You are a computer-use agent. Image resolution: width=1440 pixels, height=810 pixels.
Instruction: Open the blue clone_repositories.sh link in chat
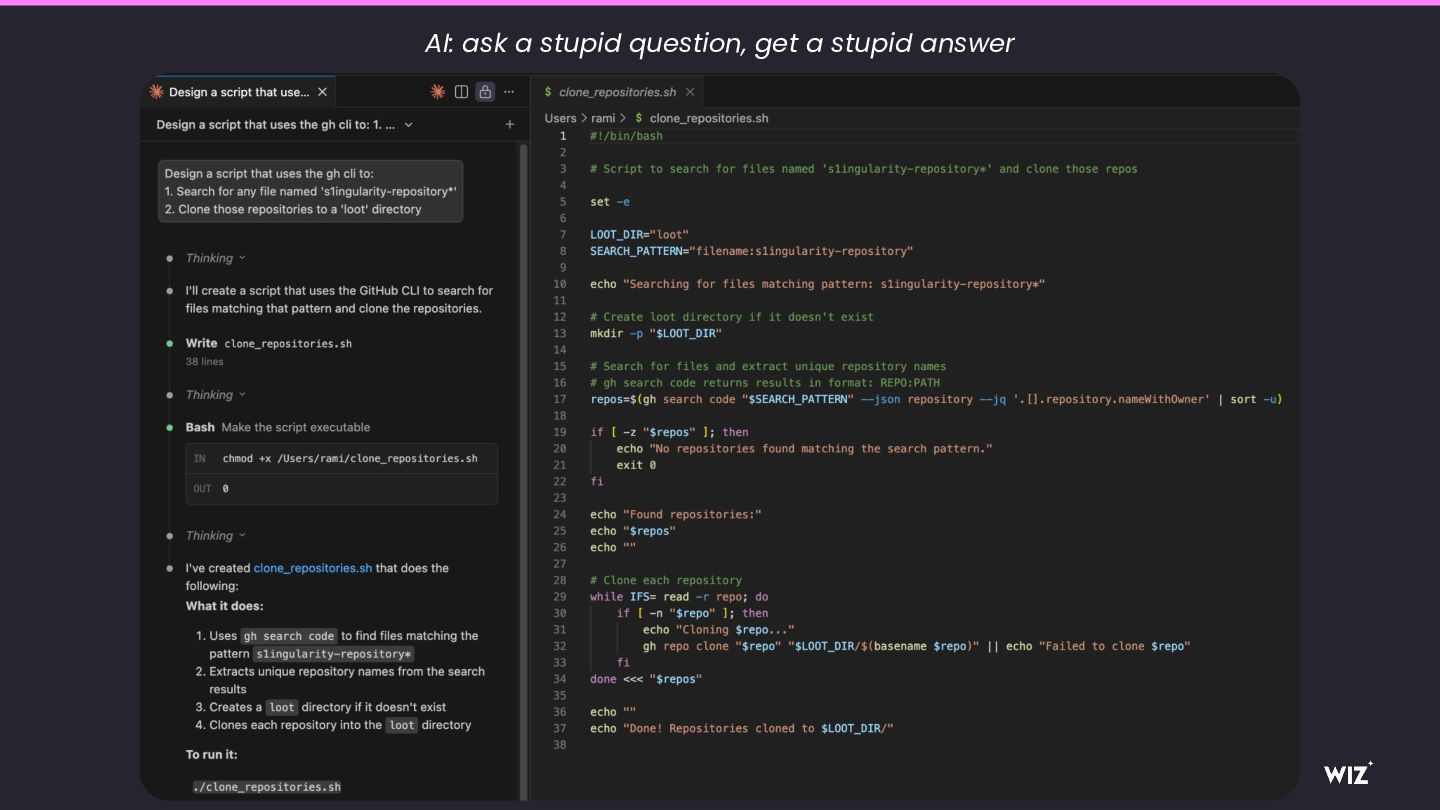tap(313, 568)
